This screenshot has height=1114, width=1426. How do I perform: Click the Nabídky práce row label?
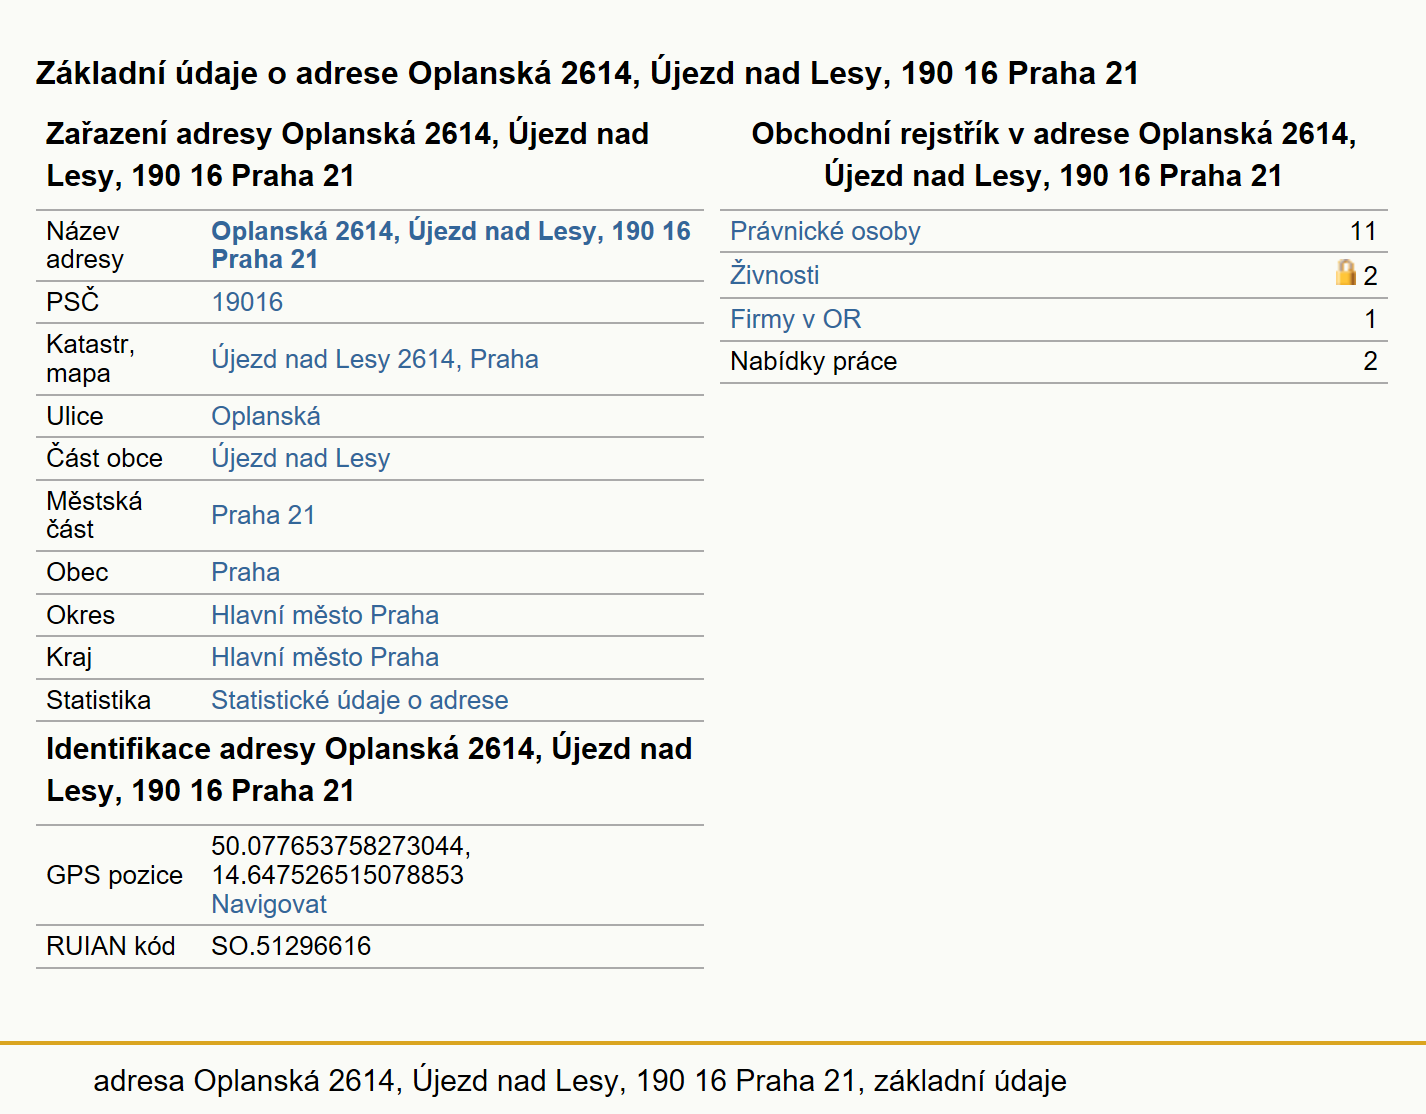(814, 361)
